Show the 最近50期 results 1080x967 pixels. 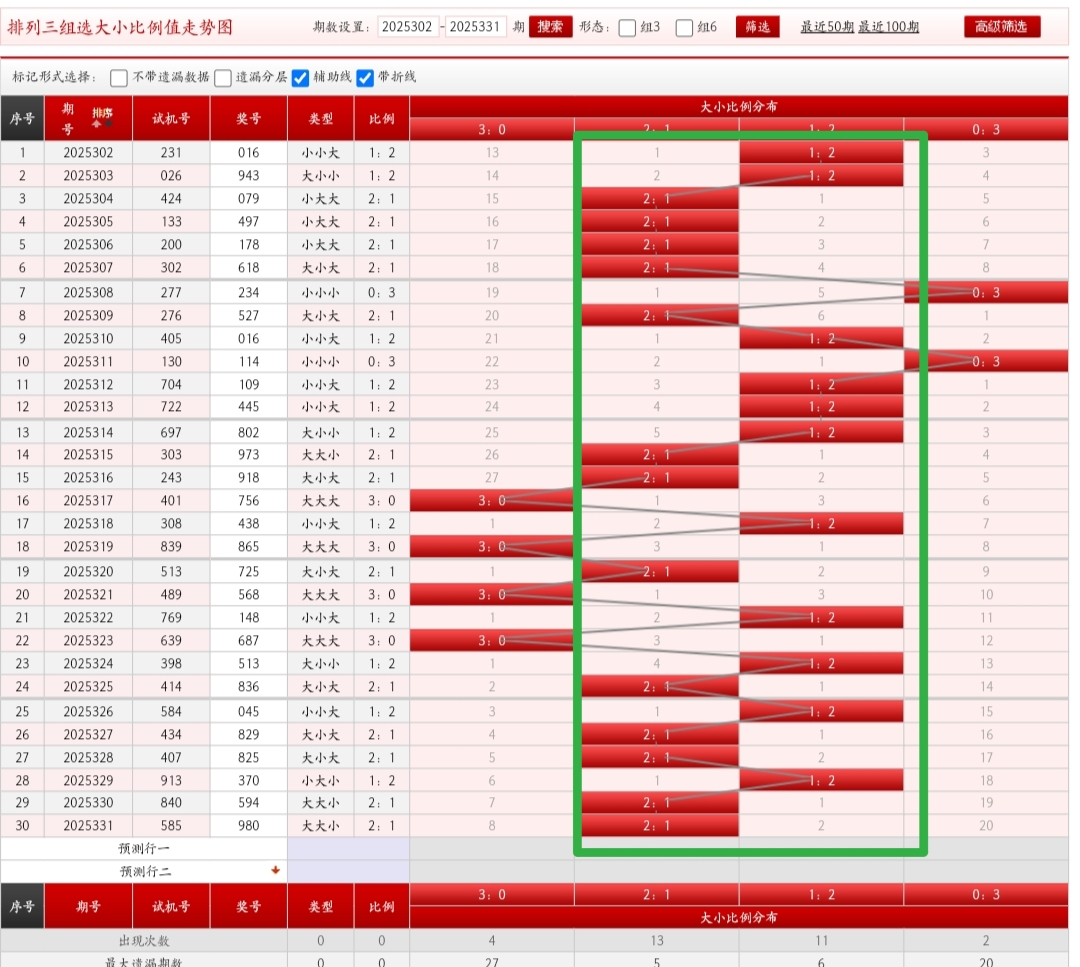pyautogui.click(x=827, y=27)
